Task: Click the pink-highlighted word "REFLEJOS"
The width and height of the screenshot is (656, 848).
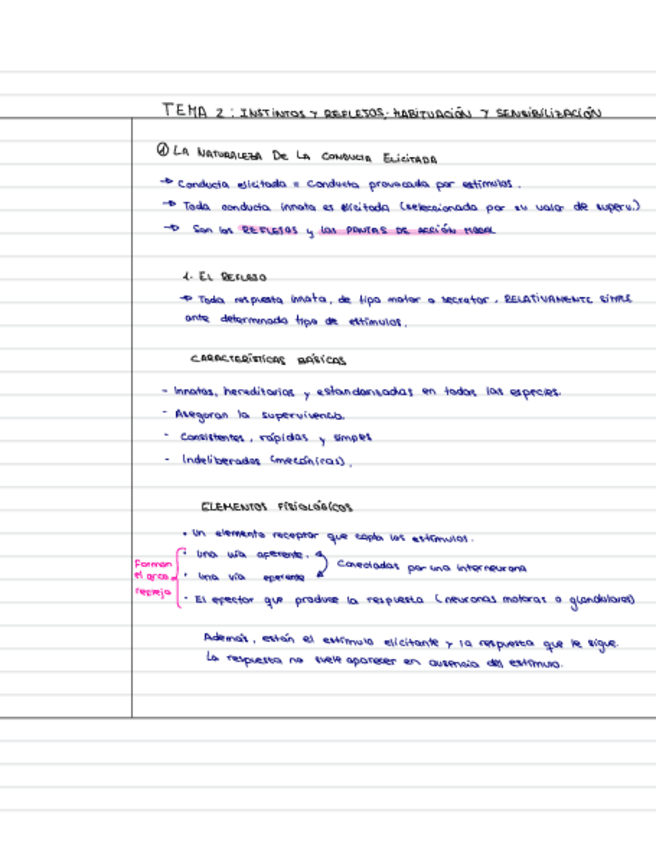Action: coord(270,230)
